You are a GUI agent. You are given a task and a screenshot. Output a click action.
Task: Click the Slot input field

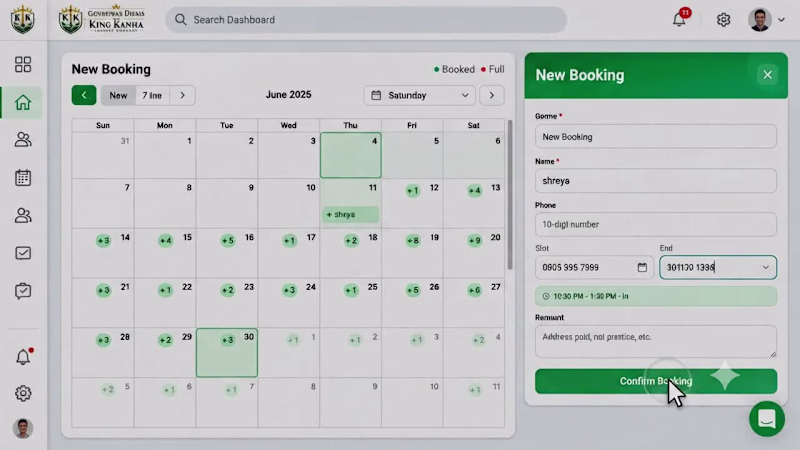(594, 267)
